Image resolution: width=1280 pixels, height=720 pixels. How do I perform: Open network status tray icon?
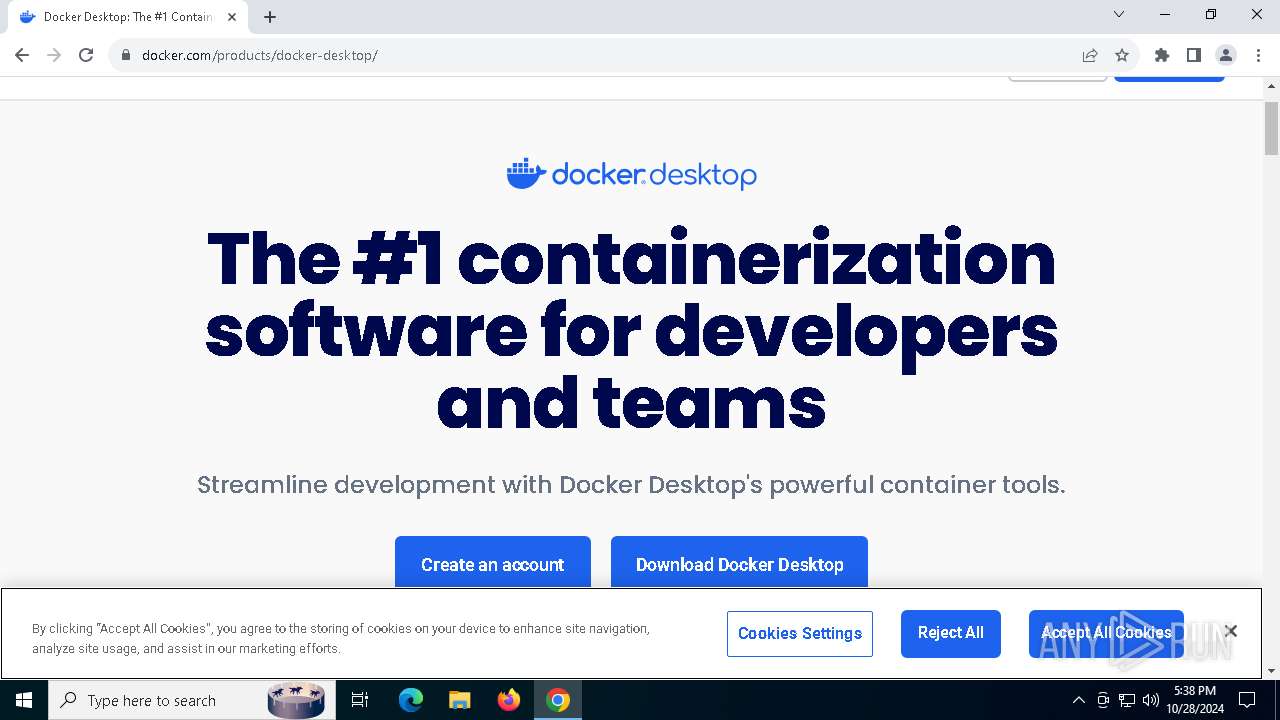(x=1127, y=700)
